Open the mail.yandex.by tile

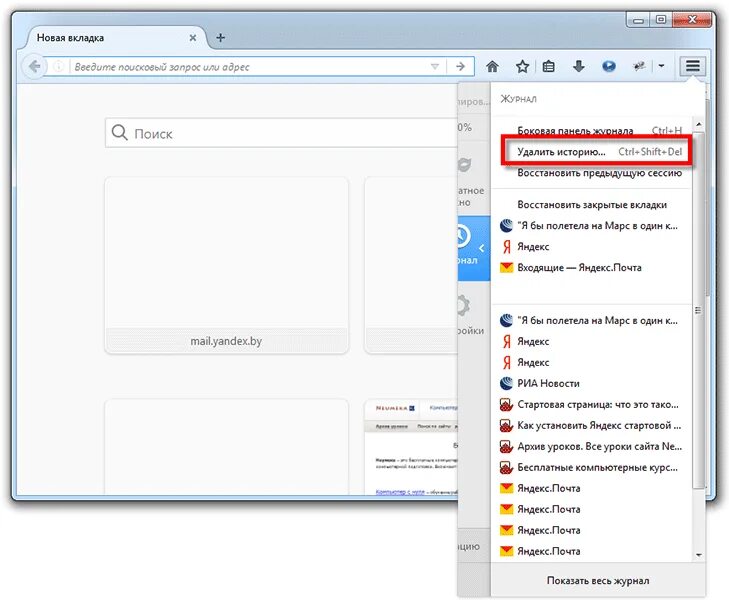tap(226, 265)
